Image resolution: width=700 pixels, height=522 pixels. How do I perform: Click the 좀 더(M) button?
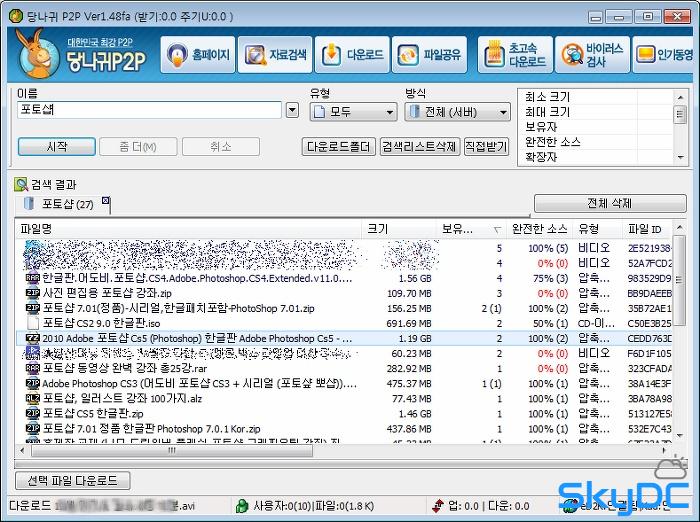click(138, 146)
